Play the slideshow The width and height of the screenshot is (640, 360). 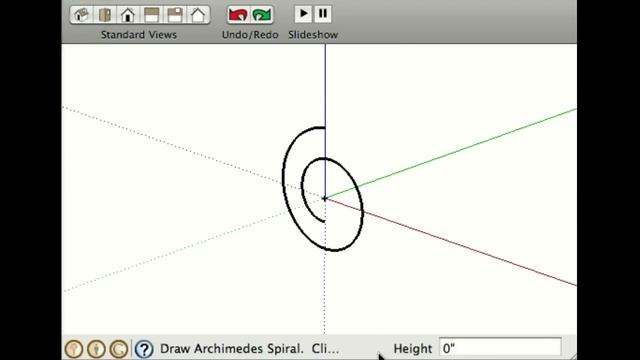pyautogui.click(x=303, y=14)
